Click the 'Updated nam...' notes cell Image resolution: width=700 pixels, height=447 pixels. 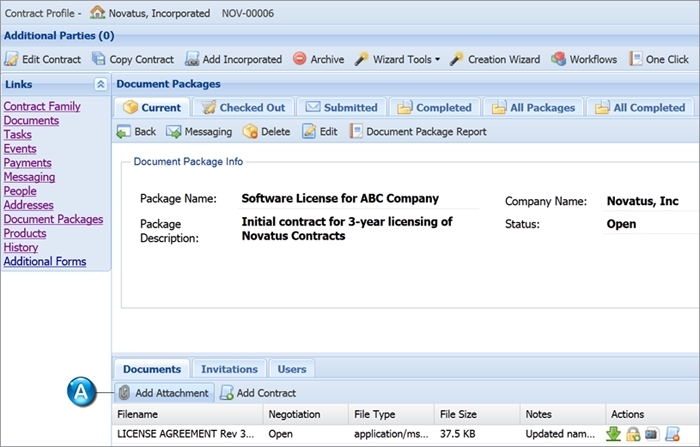562,434
